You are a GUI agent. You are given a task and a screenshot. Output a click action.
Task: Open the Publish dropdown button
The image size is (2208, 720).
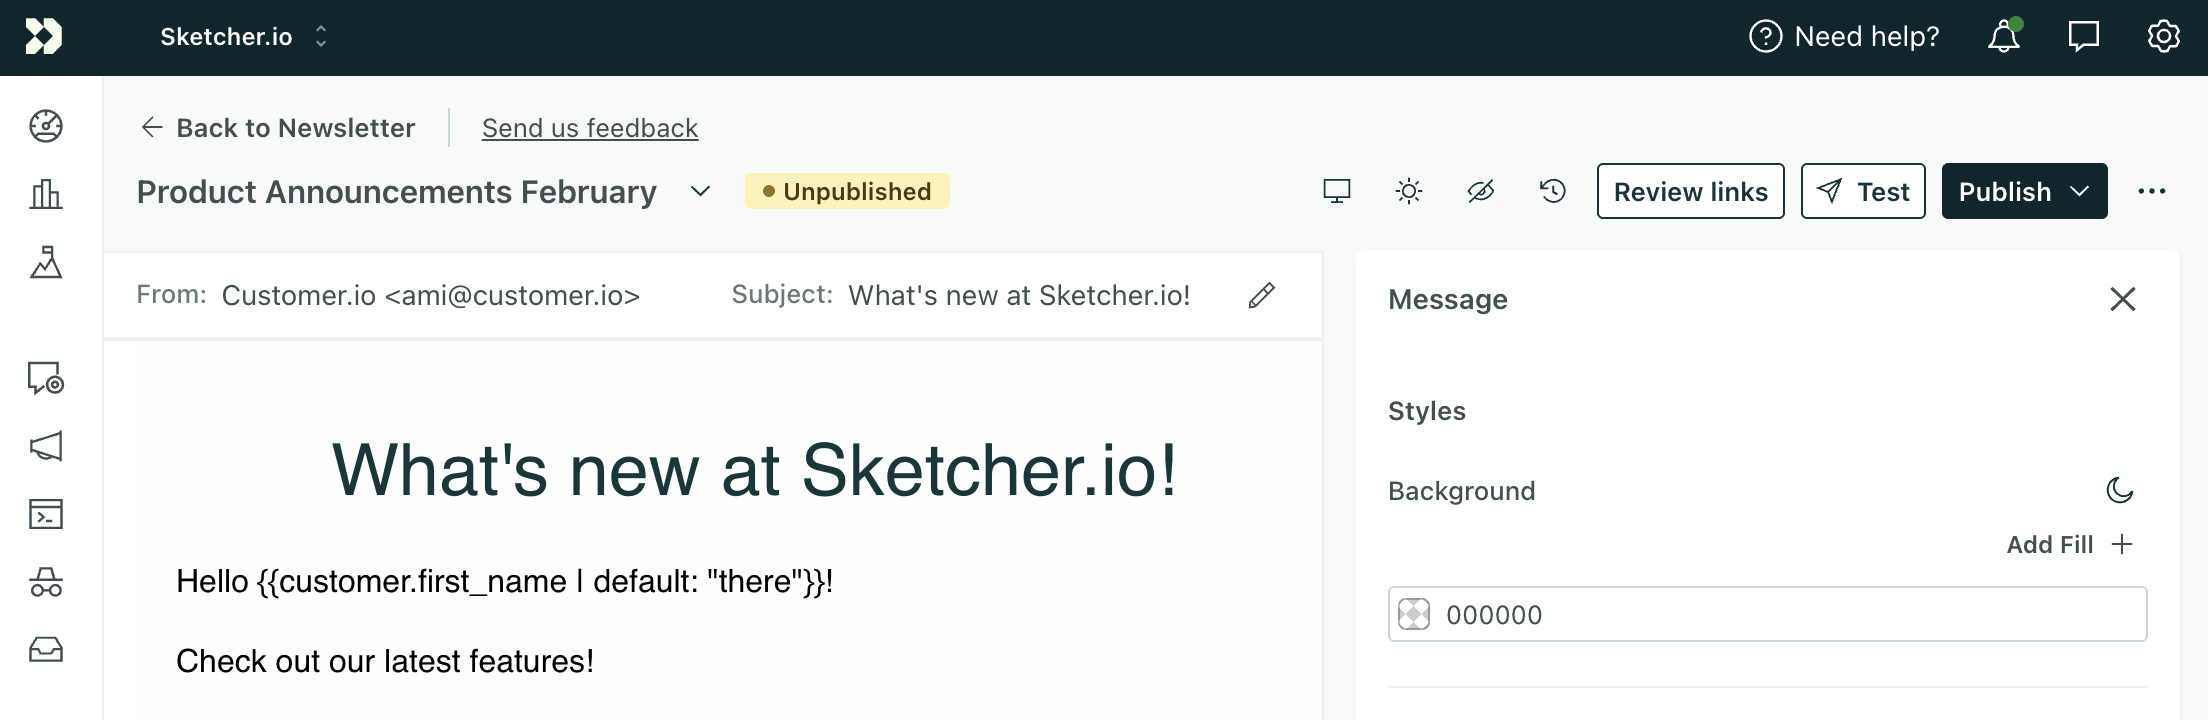tap(2025, 191)
